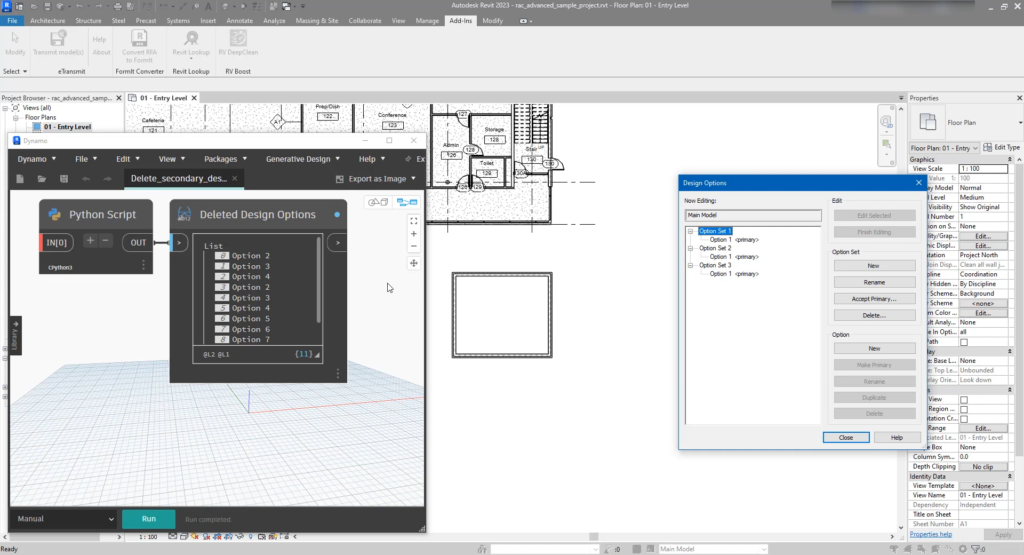Click the Python logo on Python Script node
This screenshot has height=555, width=1024.
click(x=55, y=214)
